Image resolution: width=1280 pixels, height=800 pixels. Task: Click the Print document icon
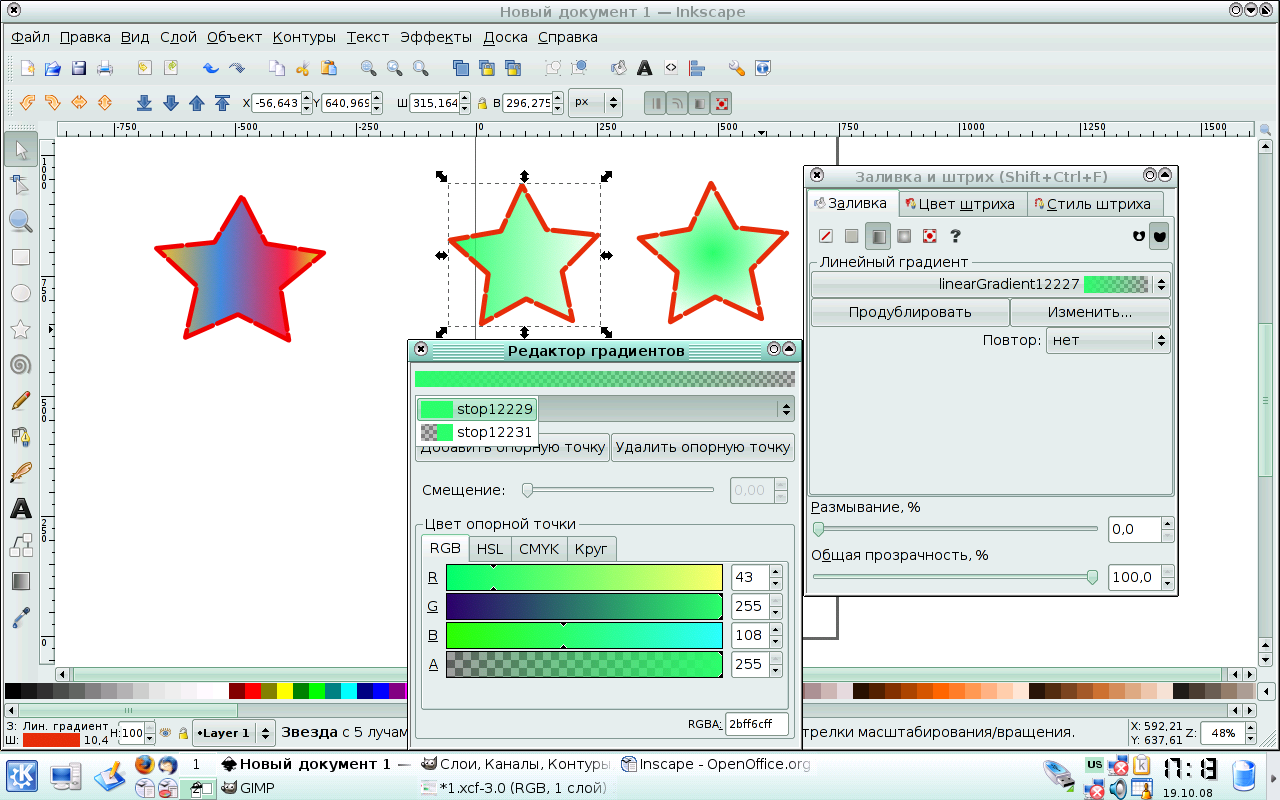pyautogui.click(x=104, y=68)
